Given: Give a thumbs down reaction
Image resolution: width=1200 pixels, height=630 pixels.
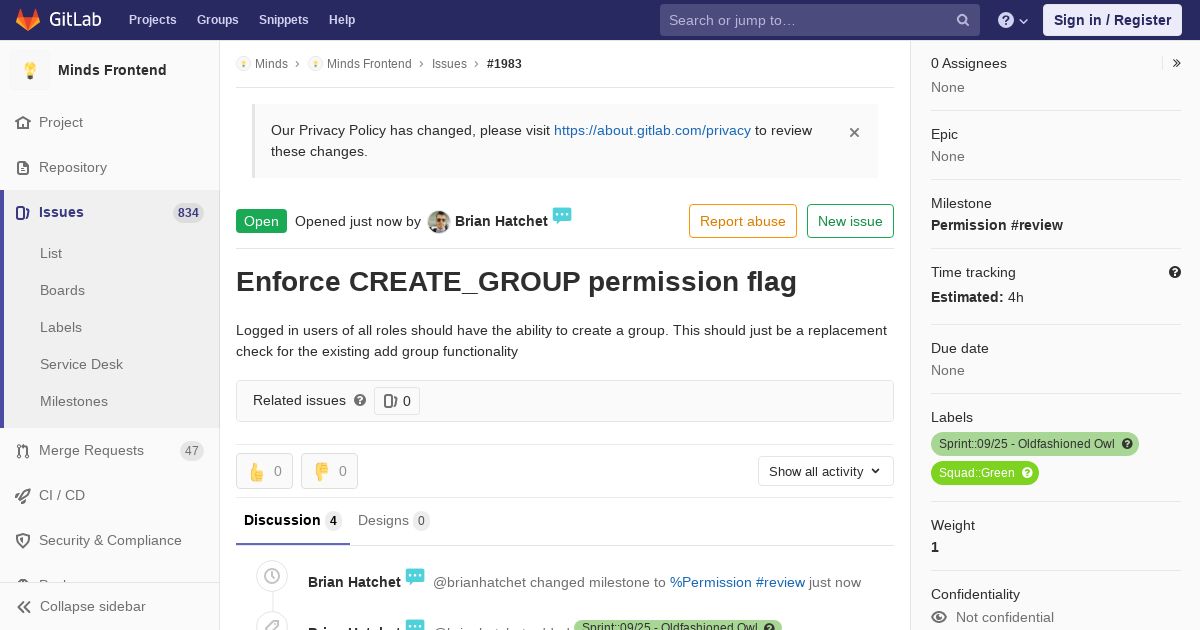Looking at the screenshot, I should click(329, 471).
